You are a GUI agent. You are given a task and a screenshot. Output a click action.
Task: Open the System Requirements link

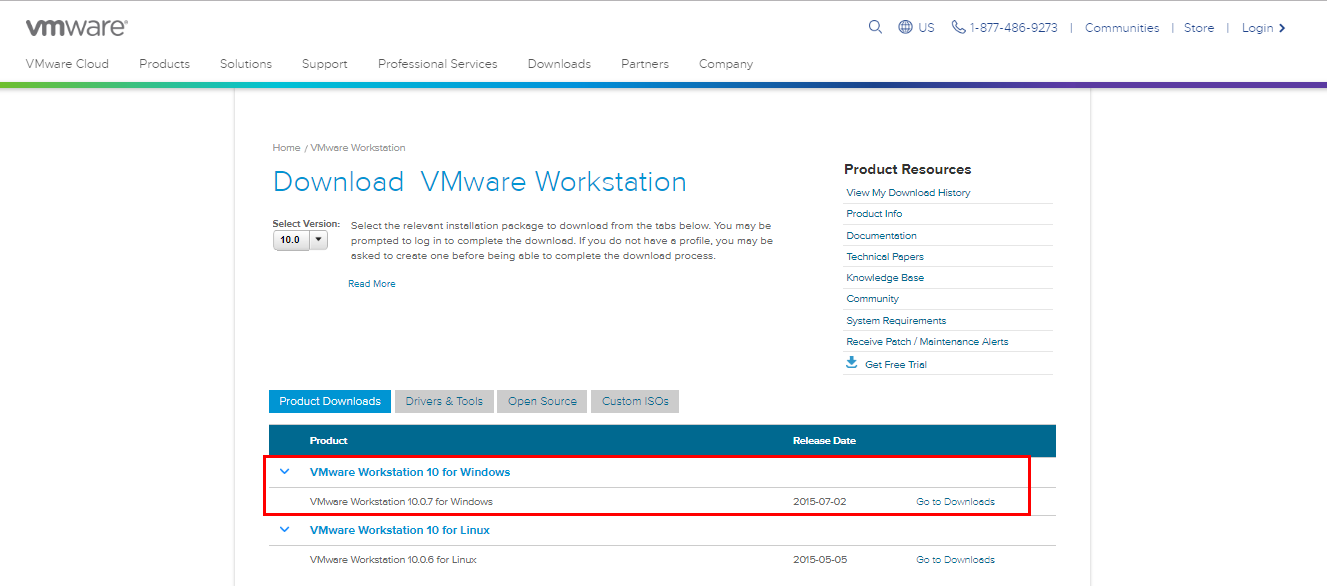[896, 321]
